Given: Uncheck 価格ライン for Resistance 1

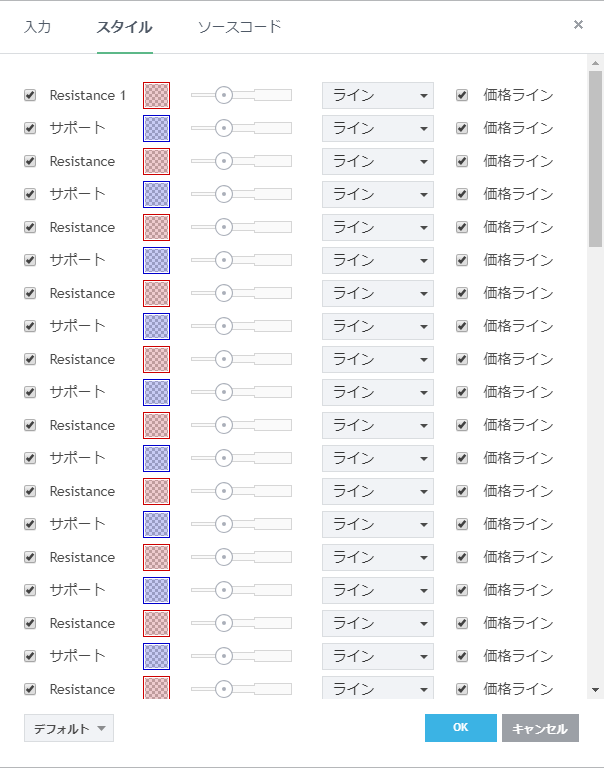Looking at the screenshot, I should pos(462,96).
